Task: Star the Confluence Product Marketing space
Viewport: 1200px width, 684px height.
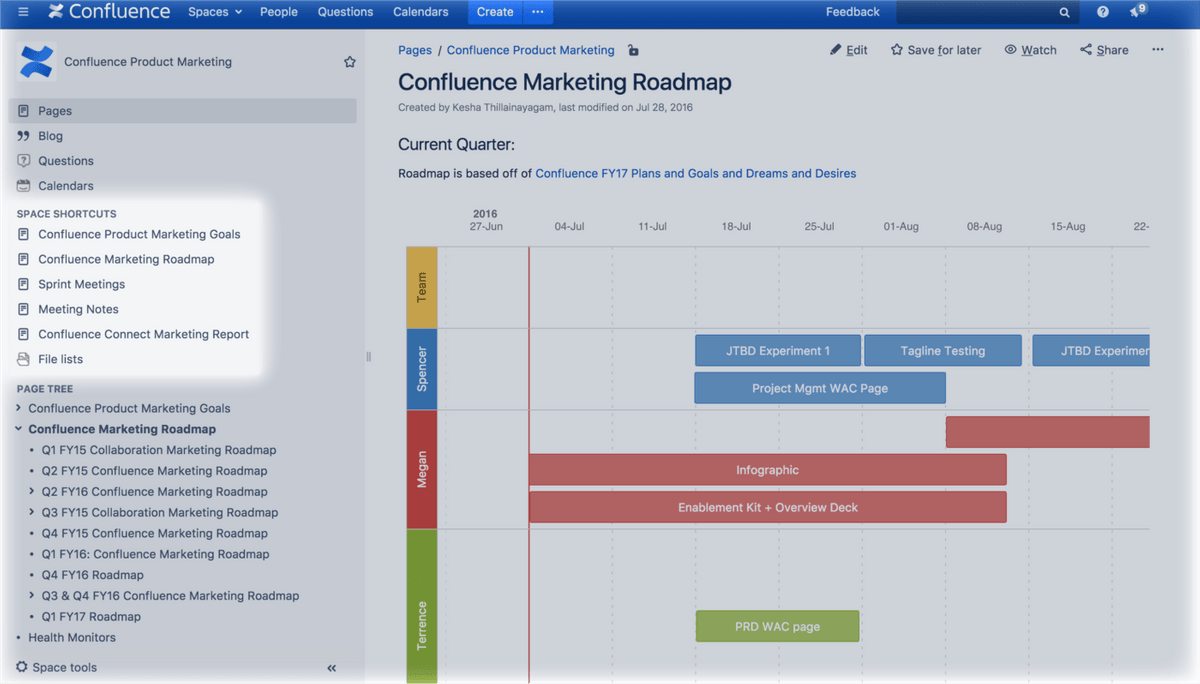Action: tap(350, 62)
